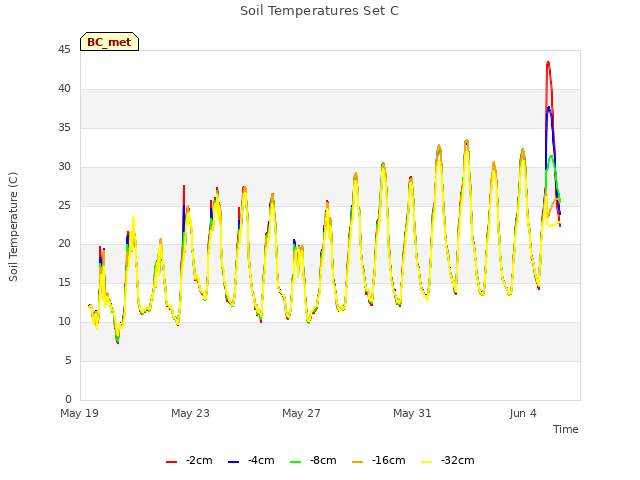The height and width of the screenshot is (480, 640).
Task: Click the May 23 x-axis label
Action: tap(190, 413)
